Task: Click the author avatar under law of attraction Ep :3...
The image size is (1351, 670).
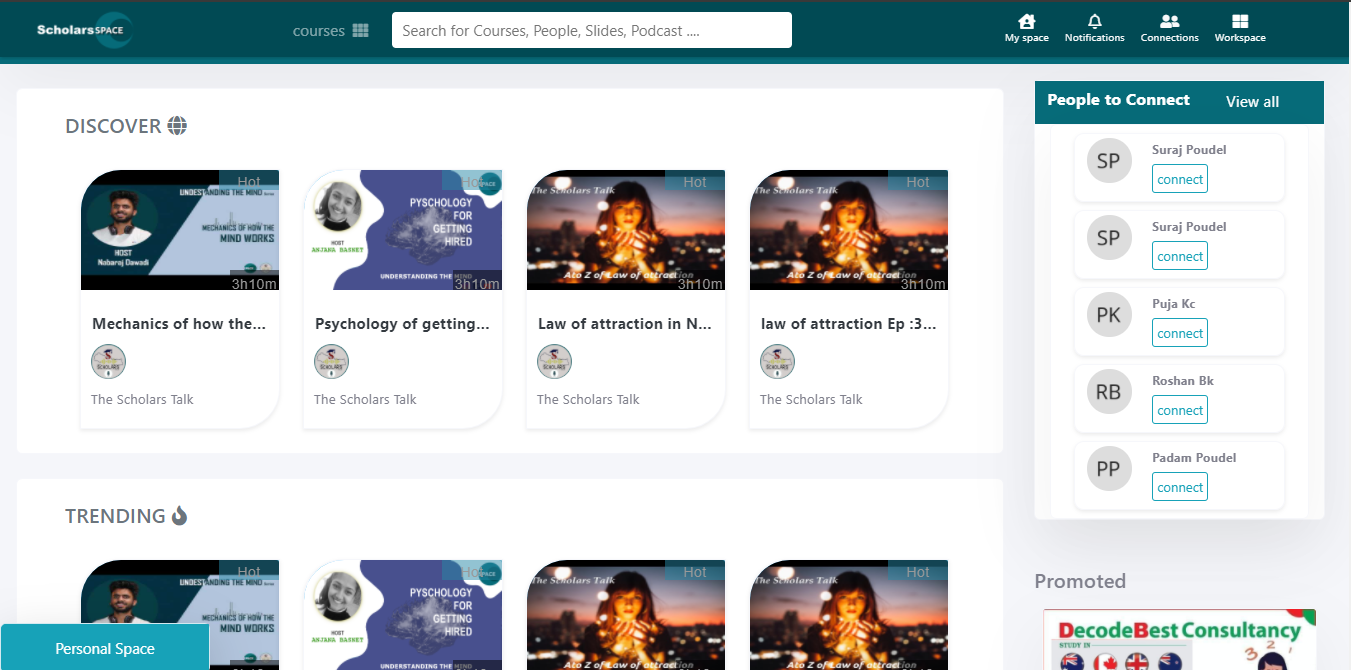Action: [777, 361]
